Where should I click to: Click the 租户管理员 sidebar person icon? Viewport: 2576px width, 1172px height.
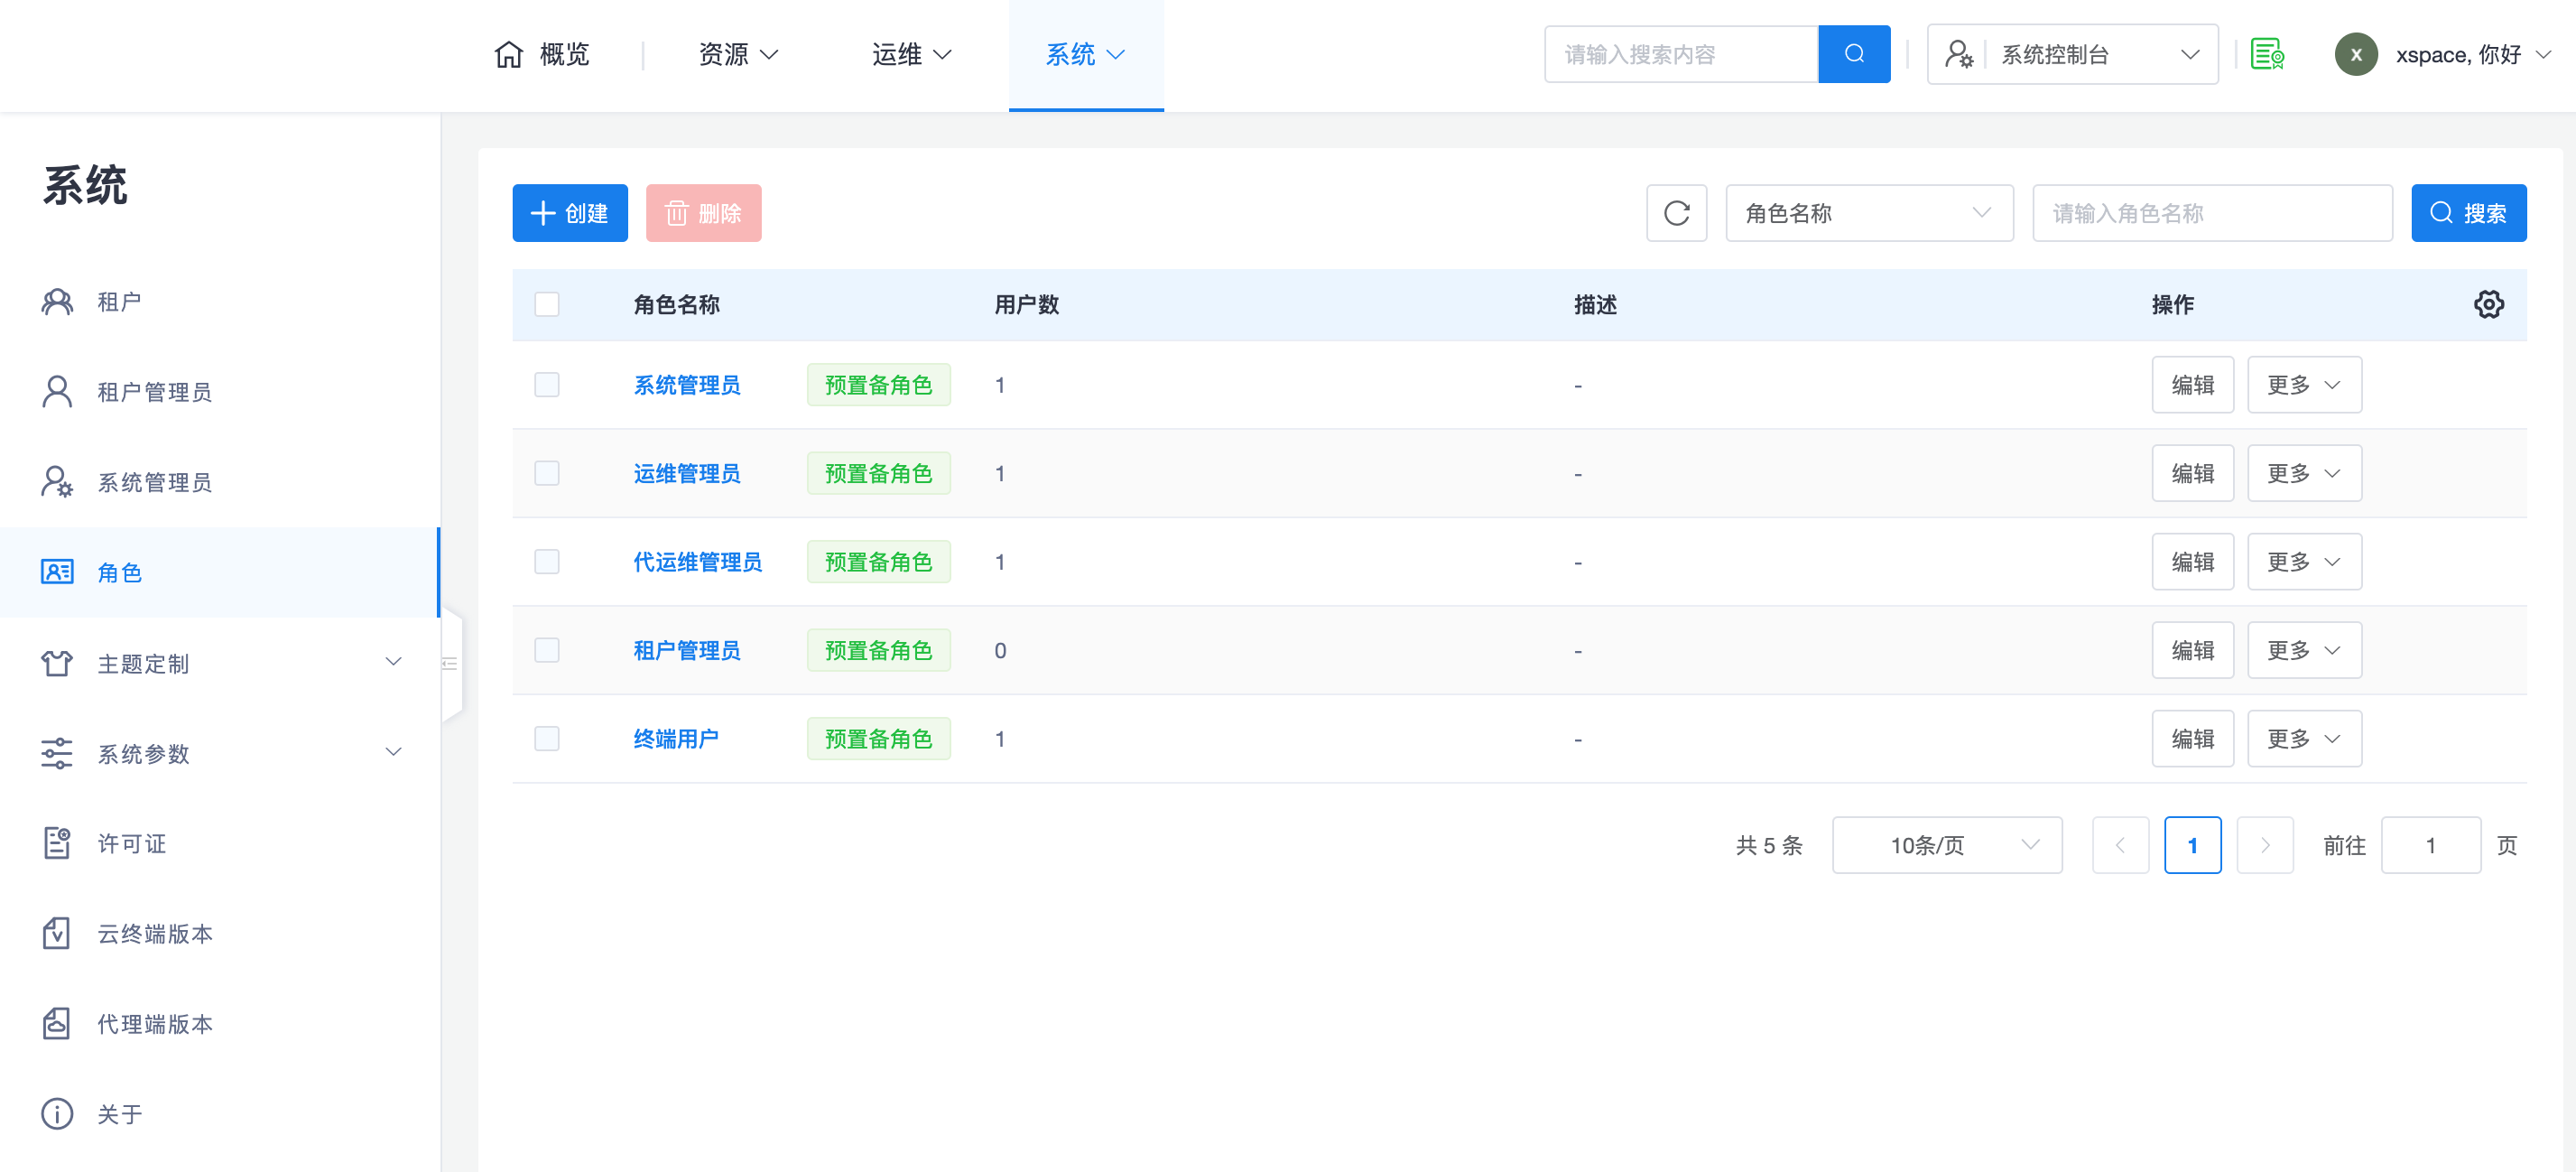point(57,391)
